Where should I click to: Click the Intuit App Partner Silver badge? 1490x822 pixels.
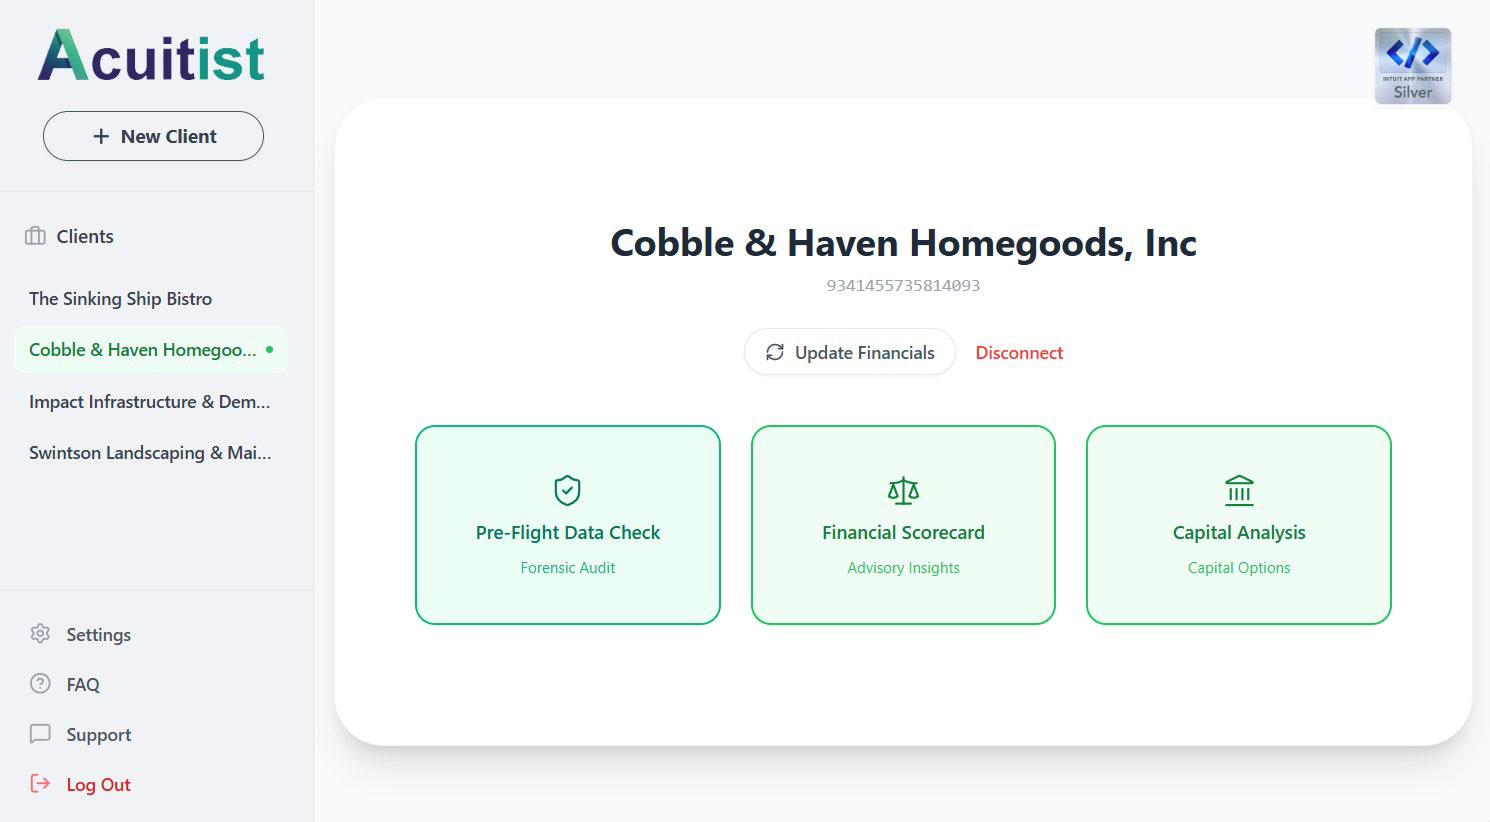click(1413, 65)
